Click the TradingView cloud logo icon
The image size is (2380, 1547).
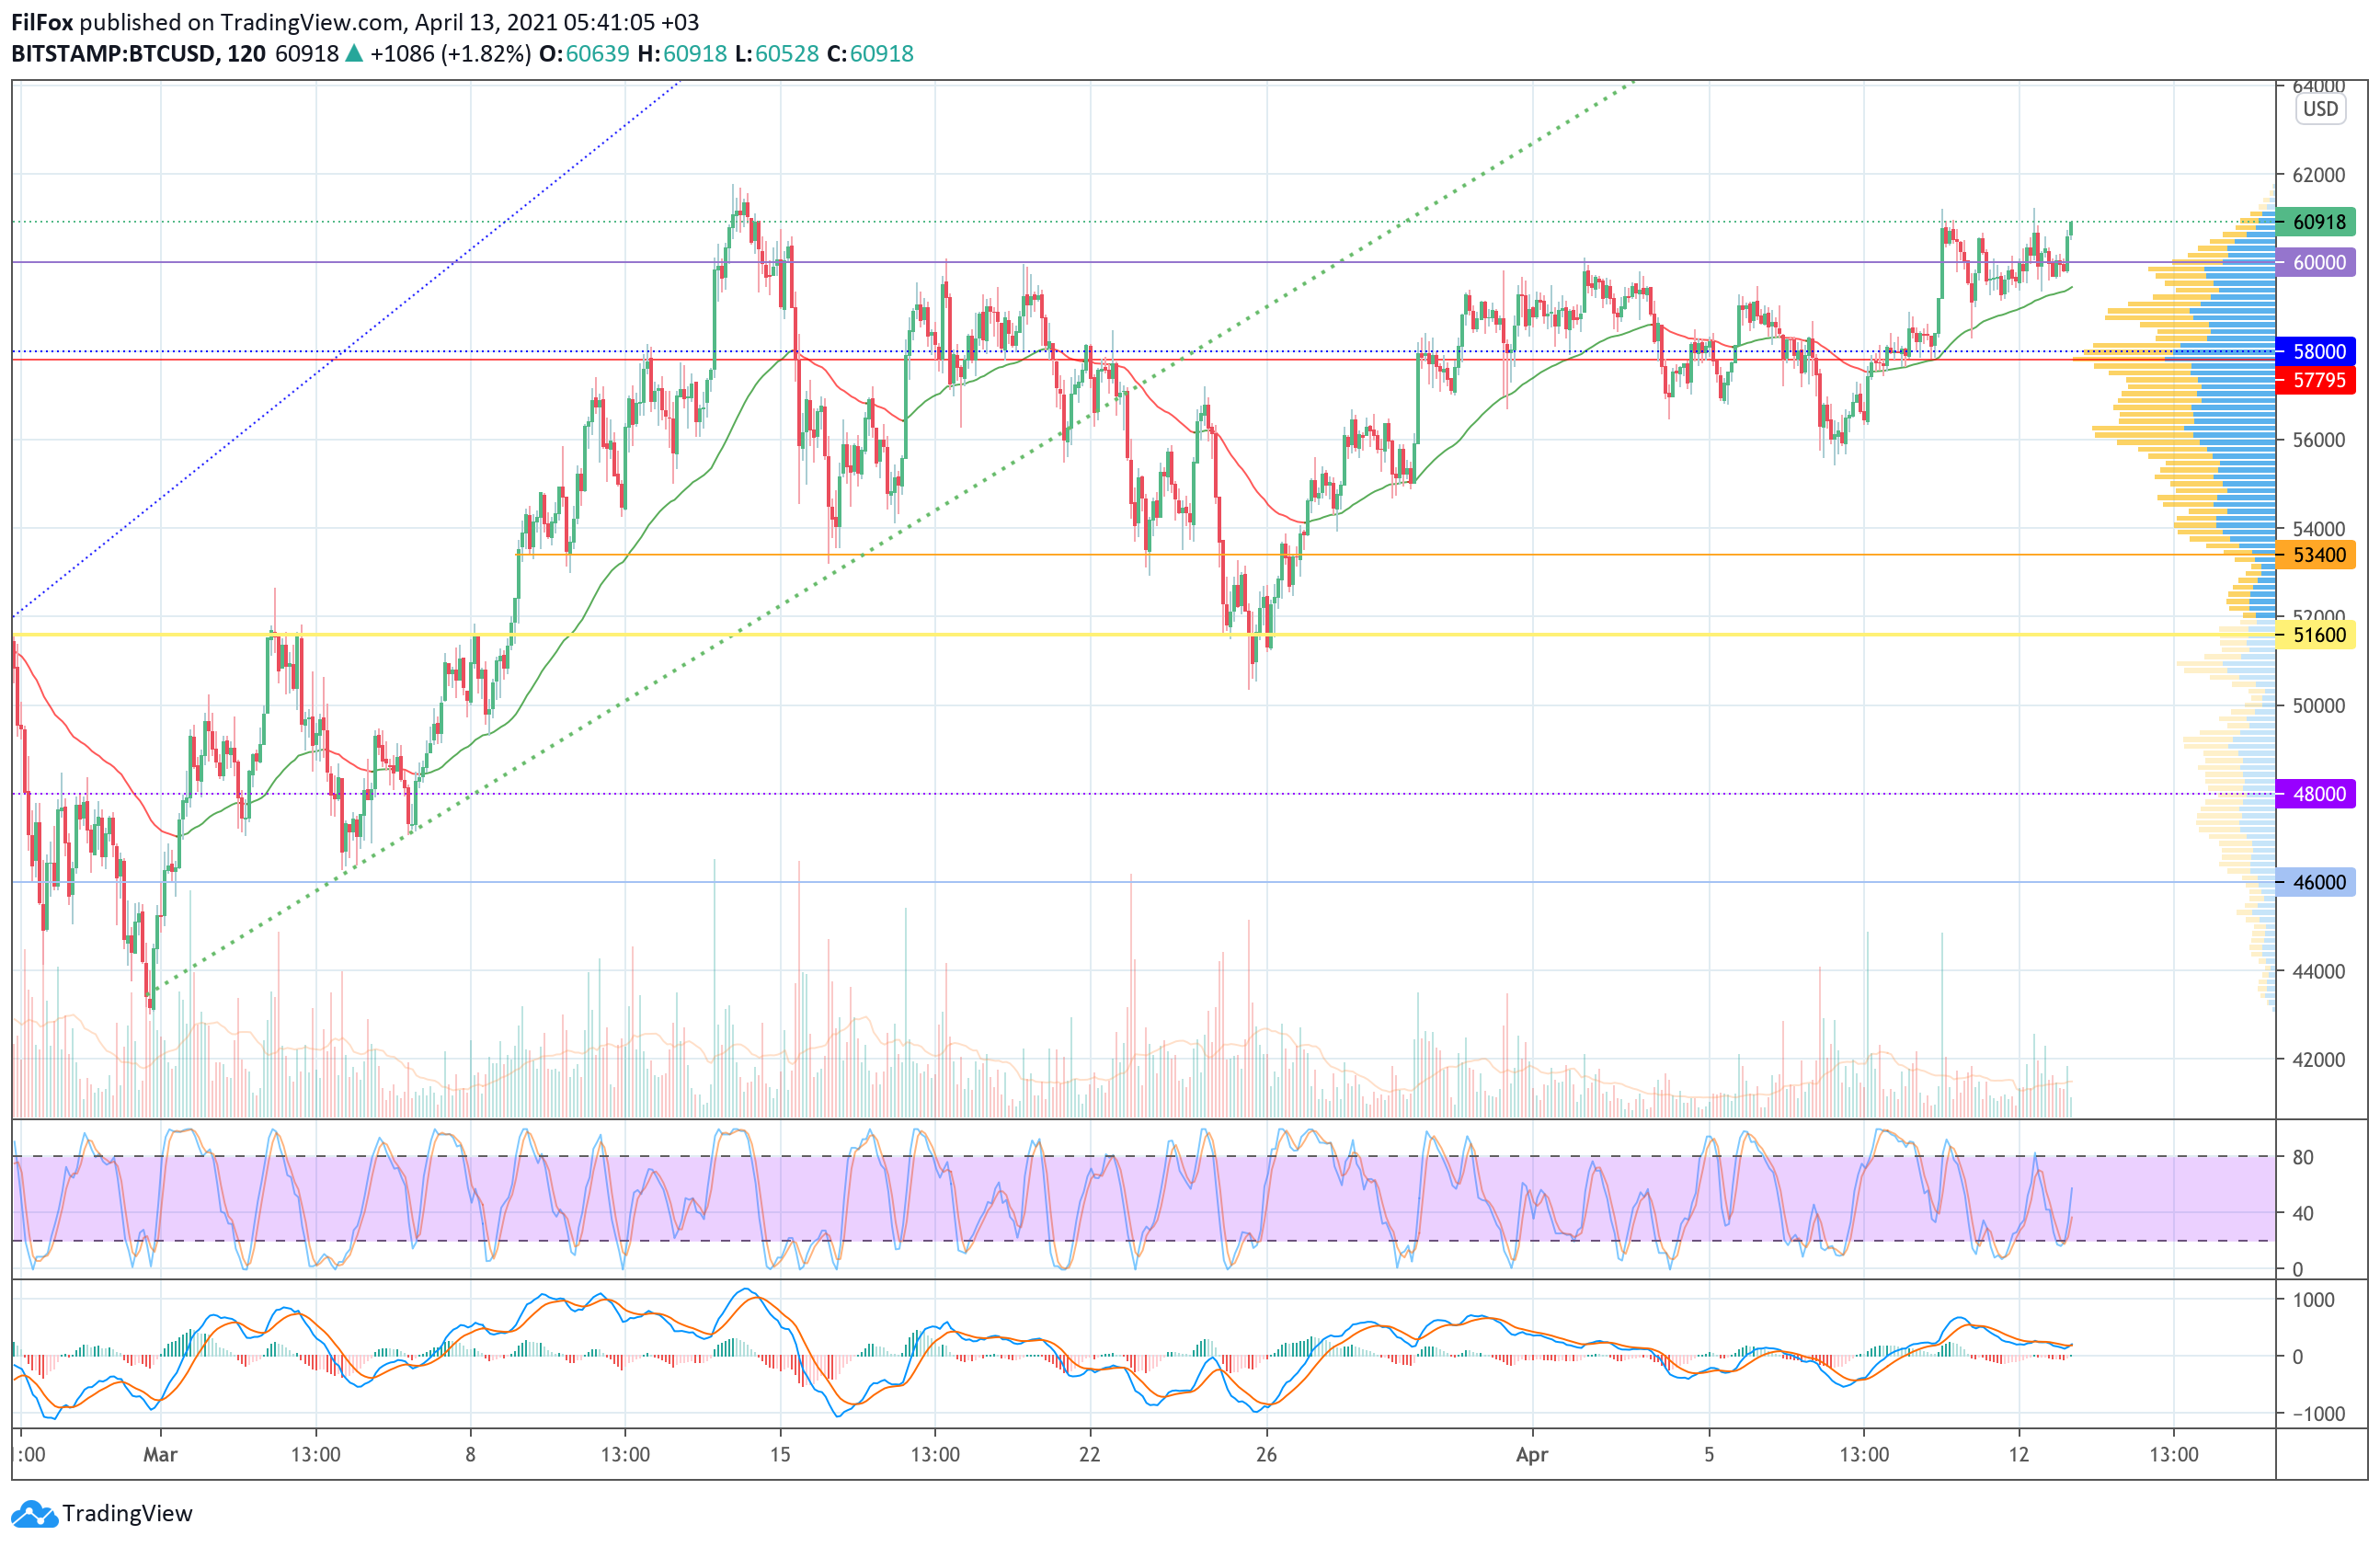tap(34, 1513)
